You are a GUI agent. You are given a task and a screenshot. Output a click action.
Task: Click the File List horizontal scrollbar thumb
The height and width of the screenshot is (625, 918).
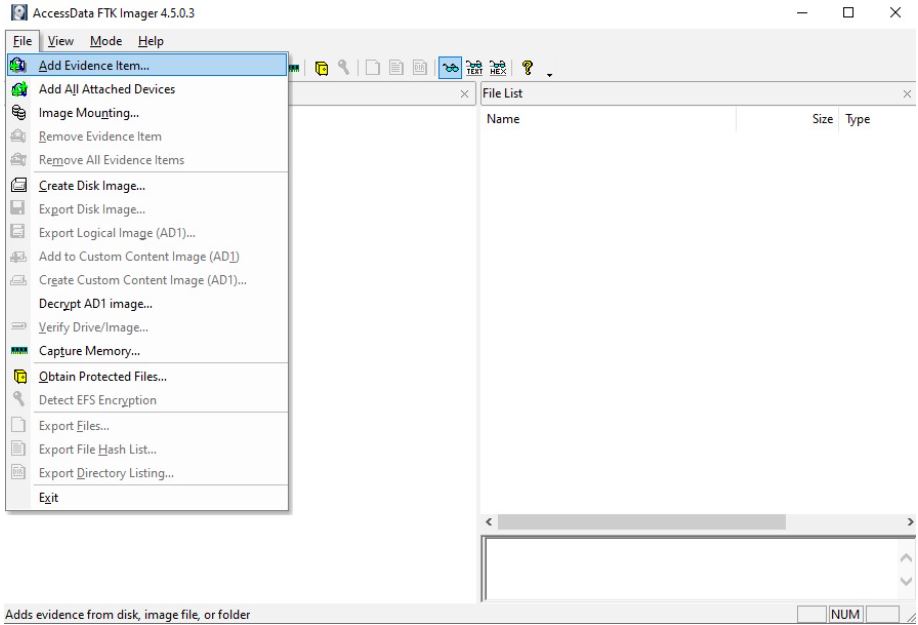(641, 521)
